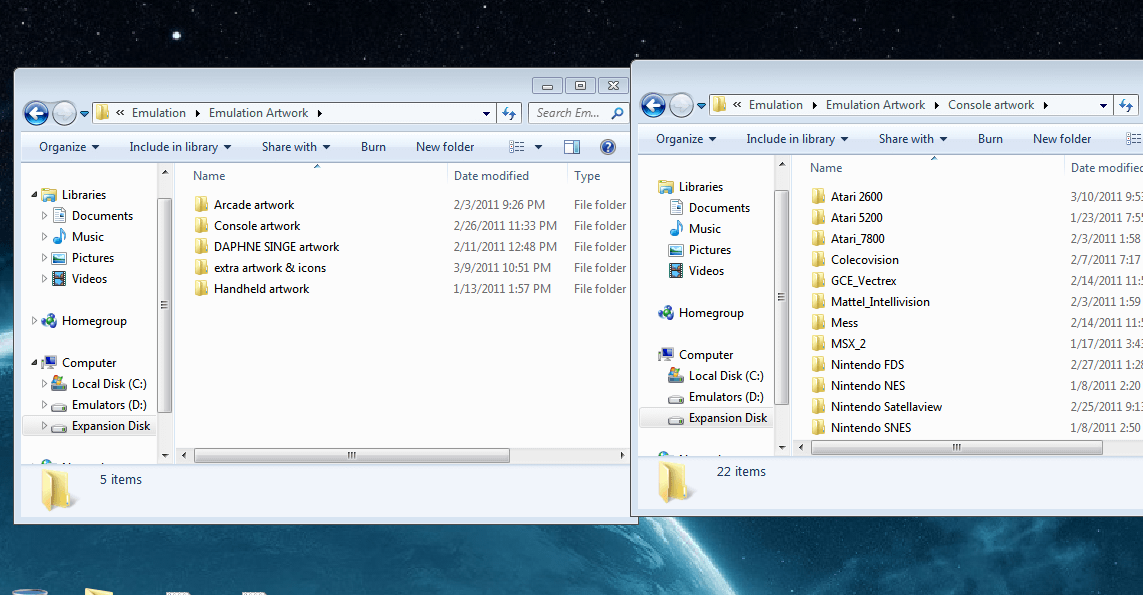Open the Share with menu in right window
The width and height of the screenshot is (1143, 595).
point(913,139)
